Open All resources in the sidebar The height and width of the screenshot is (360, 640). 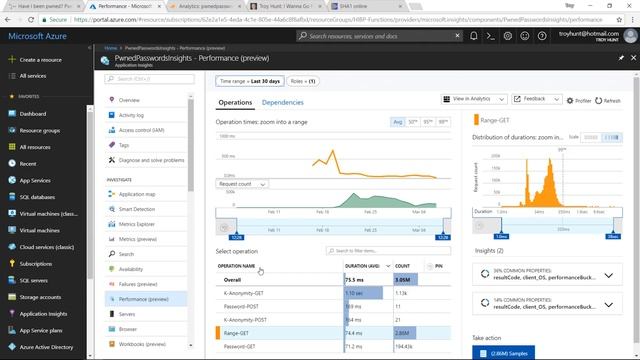pyautogui.click(x=35, y=147)
